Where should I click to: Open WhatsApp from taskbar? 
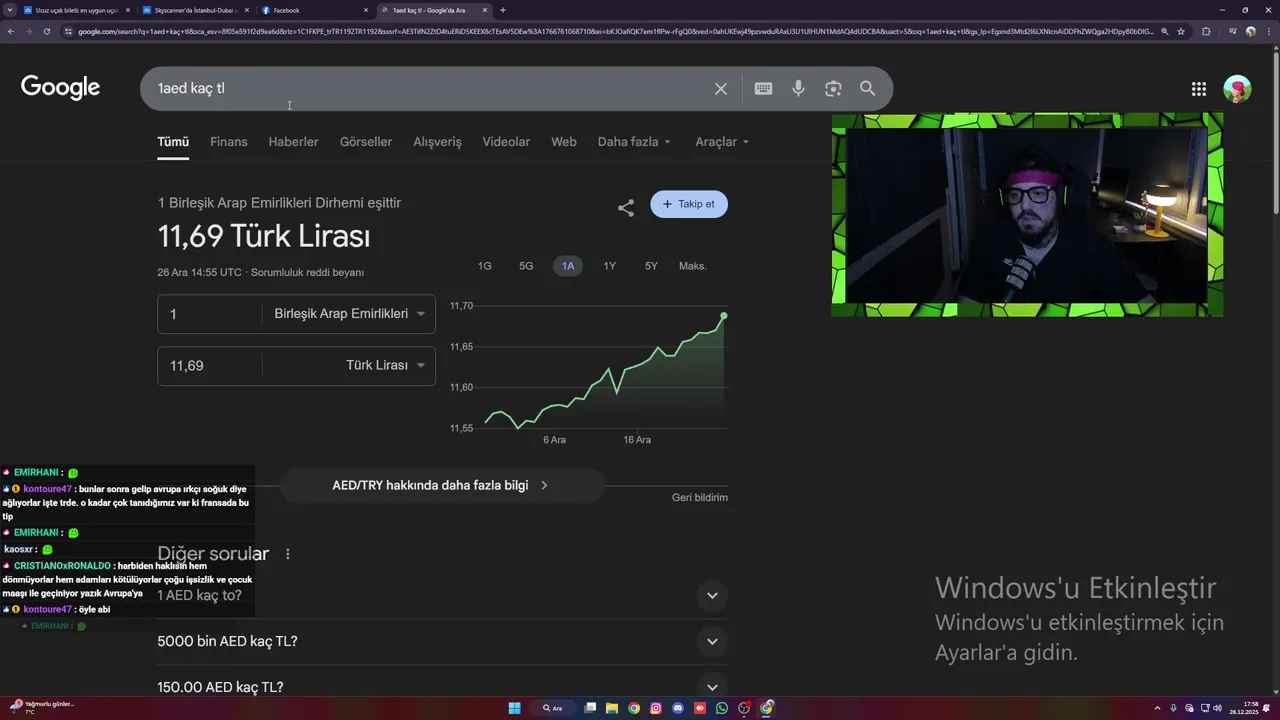(x=722, y=708)
